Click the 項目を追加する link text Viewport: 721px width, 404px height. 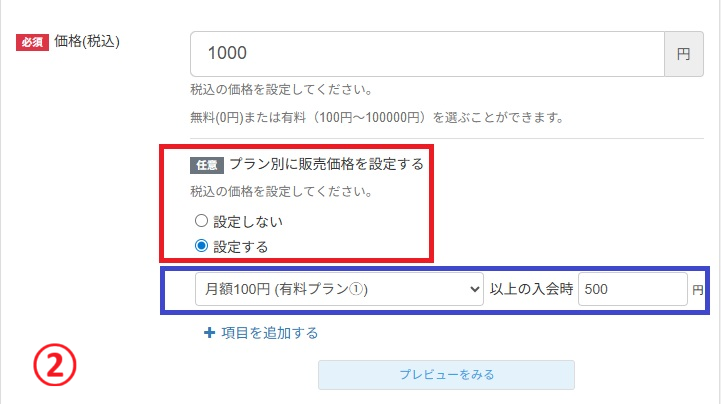pos(269,333)
